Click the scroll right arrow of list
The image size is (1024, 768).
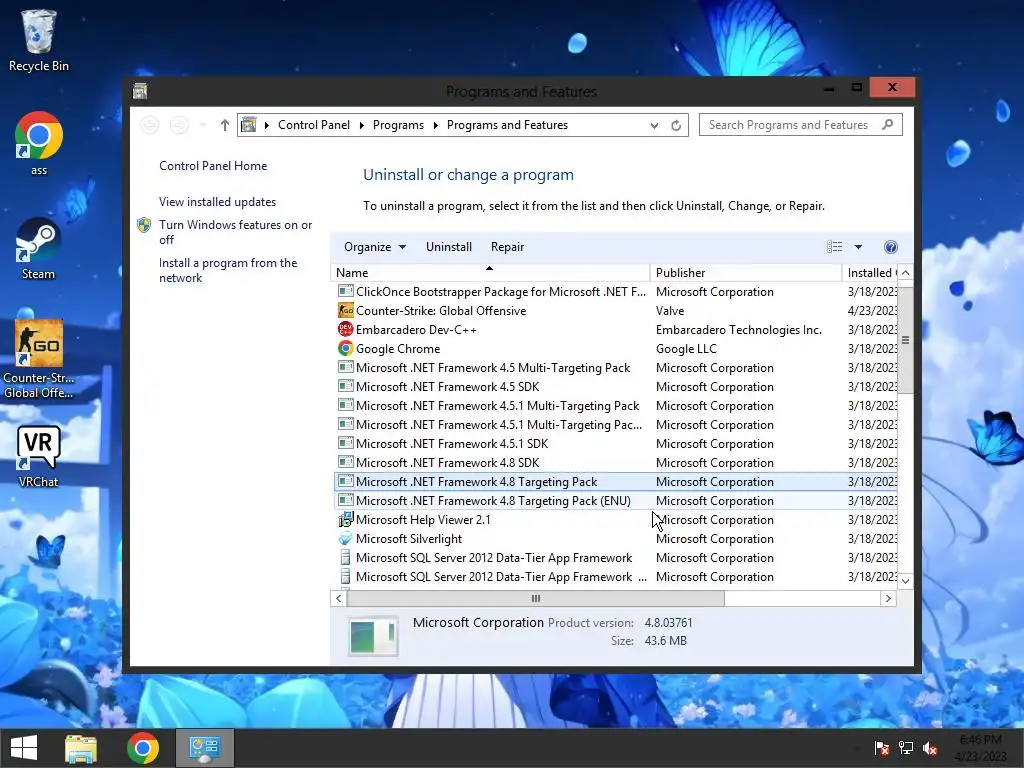pyautogui.click(x=888, y=598)
